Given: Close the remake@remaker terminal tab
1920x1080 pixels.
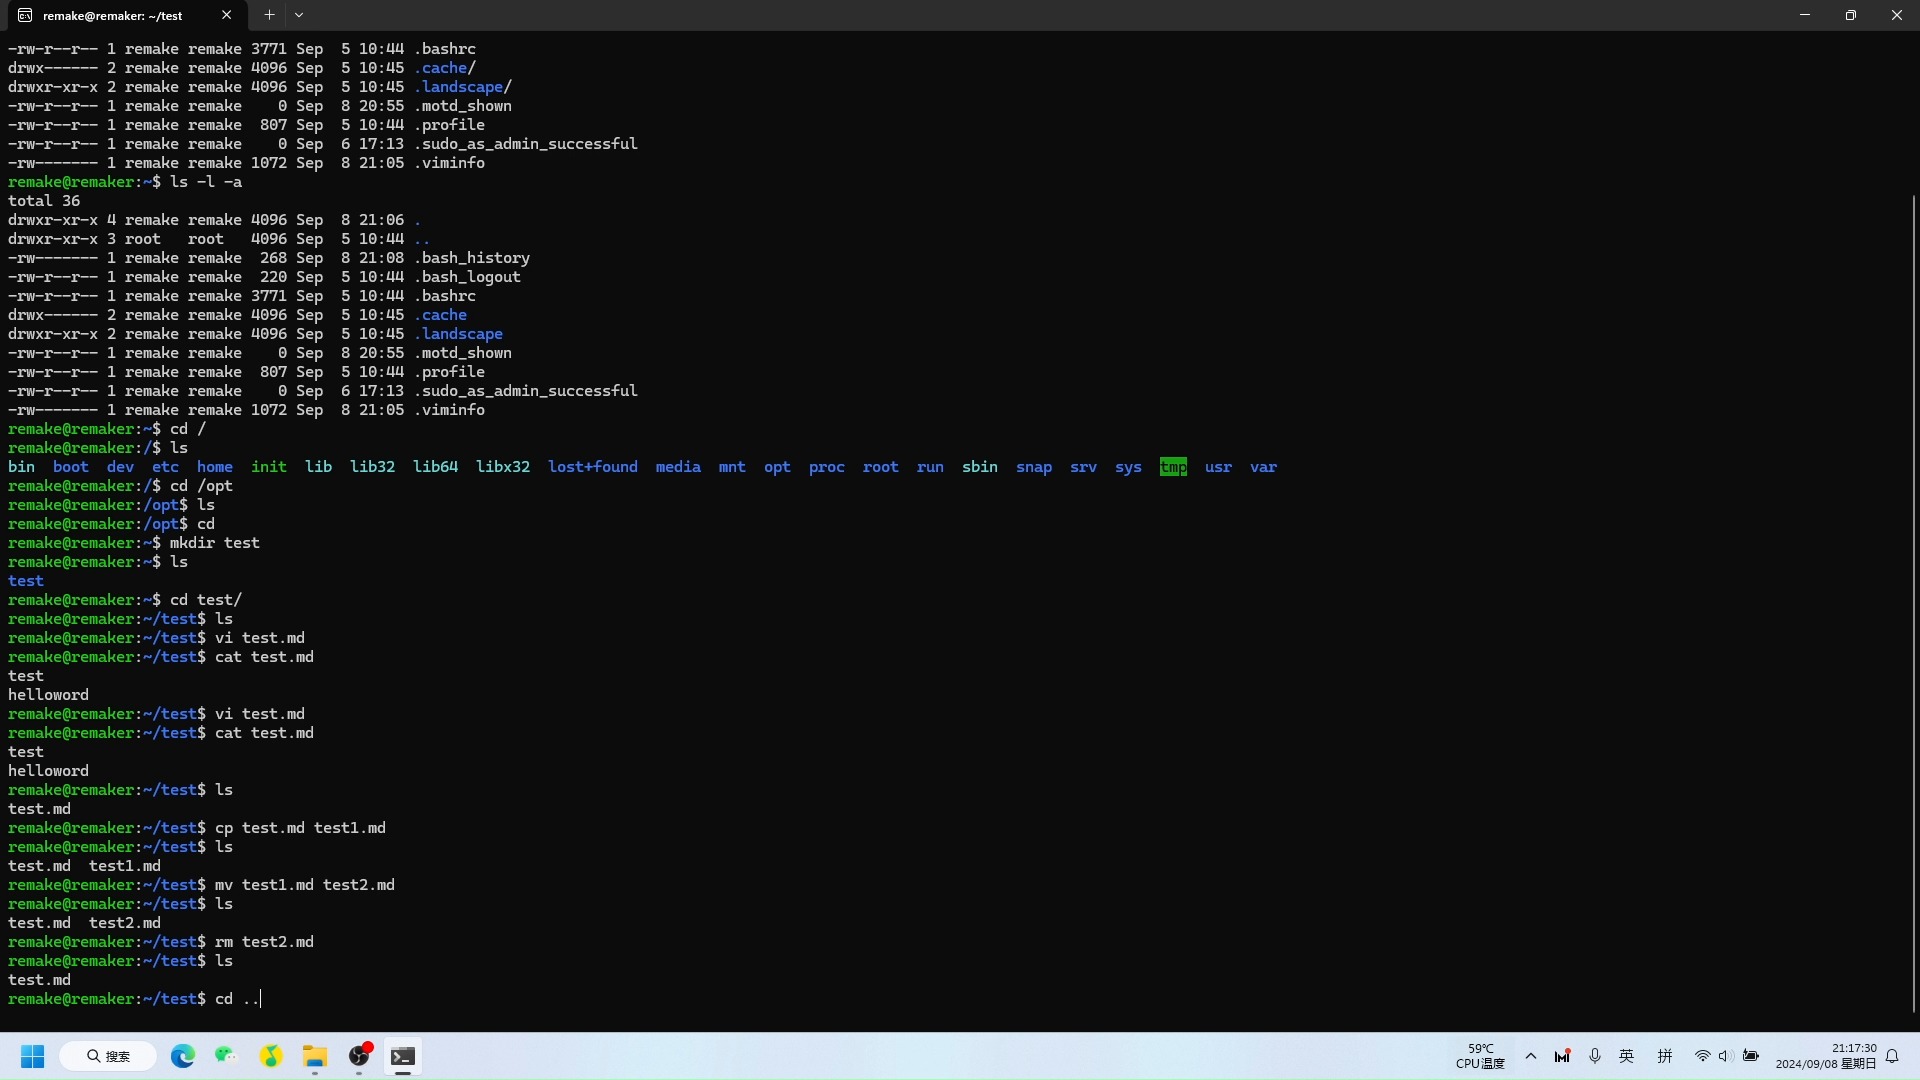Looking at the screenshot, I should 226,15.
